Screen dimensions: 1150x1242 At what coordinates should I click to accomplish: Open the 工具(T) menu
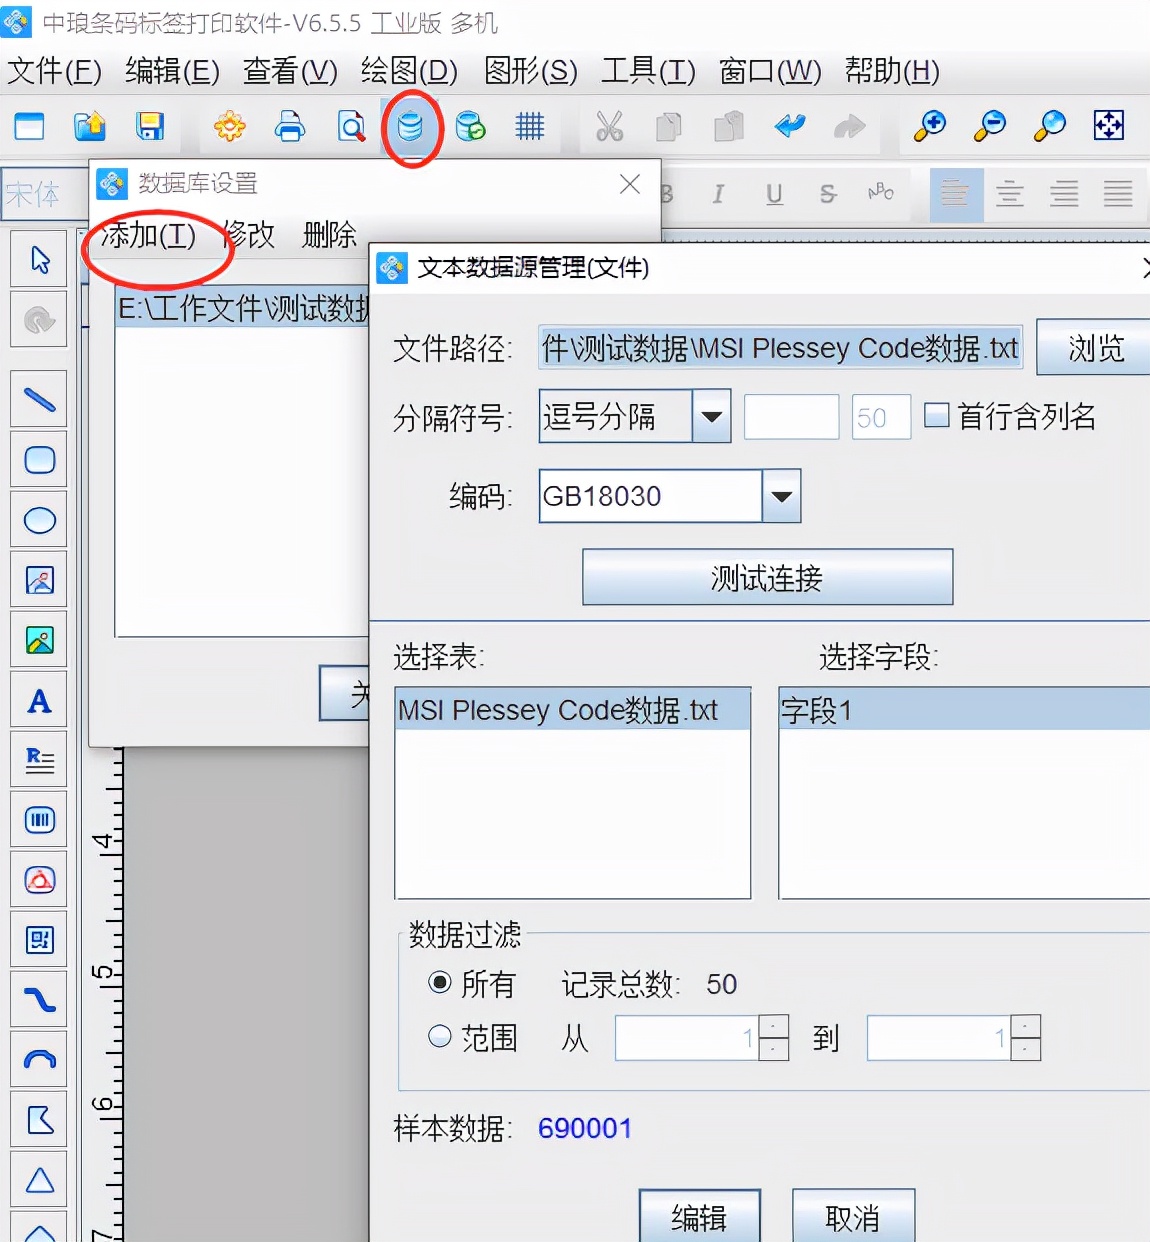click(646, 71)
